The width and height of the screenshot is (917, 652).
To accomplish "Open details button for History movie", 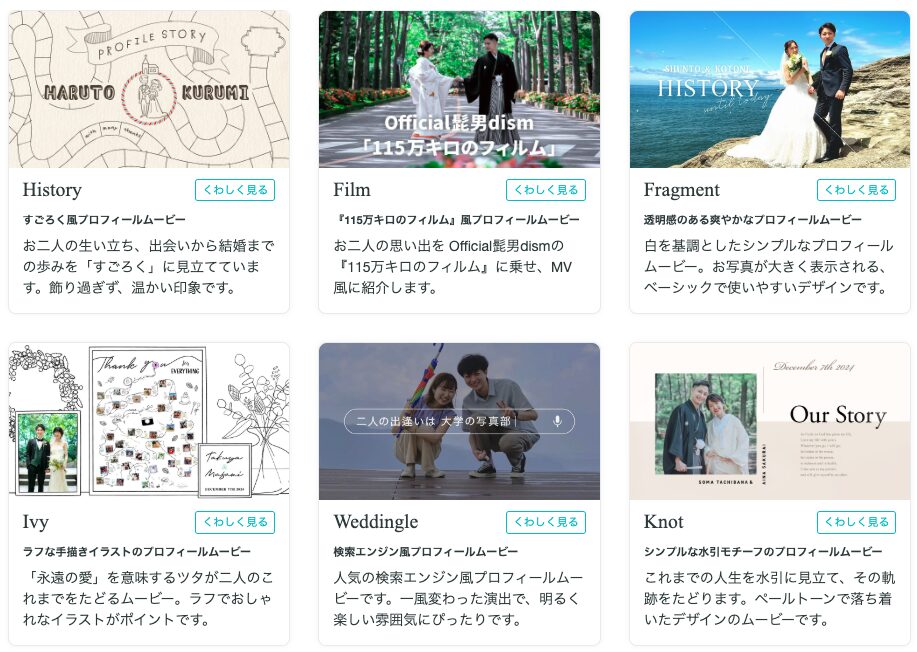I will pos(235,190).
